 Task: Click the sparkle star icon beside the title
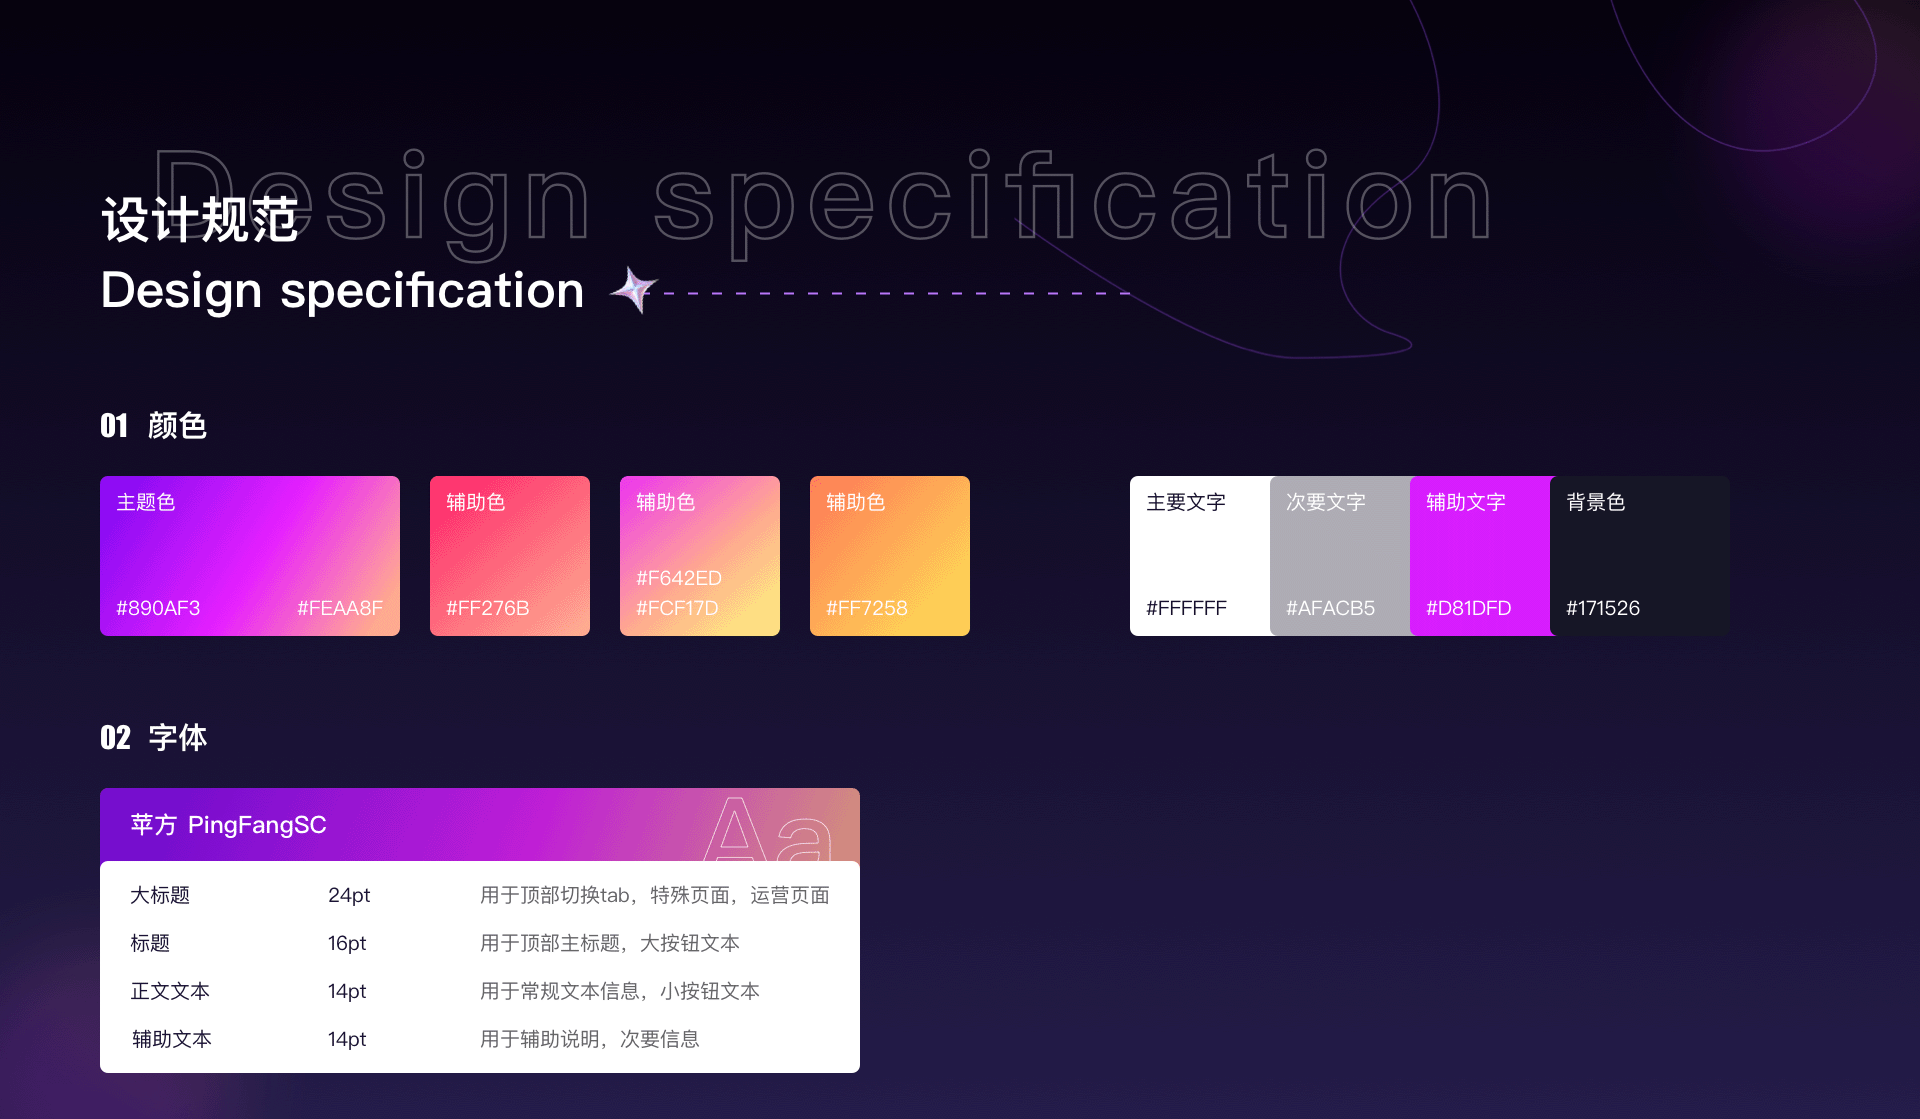[634, 290]
